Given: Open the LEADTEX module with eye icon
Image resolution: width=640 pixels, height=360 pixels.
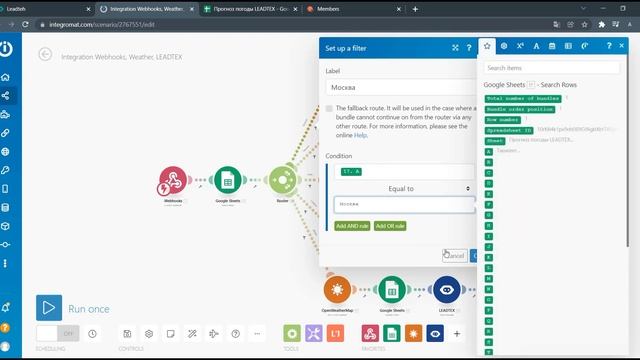Looking at the screenshot, I should [447, 289].
